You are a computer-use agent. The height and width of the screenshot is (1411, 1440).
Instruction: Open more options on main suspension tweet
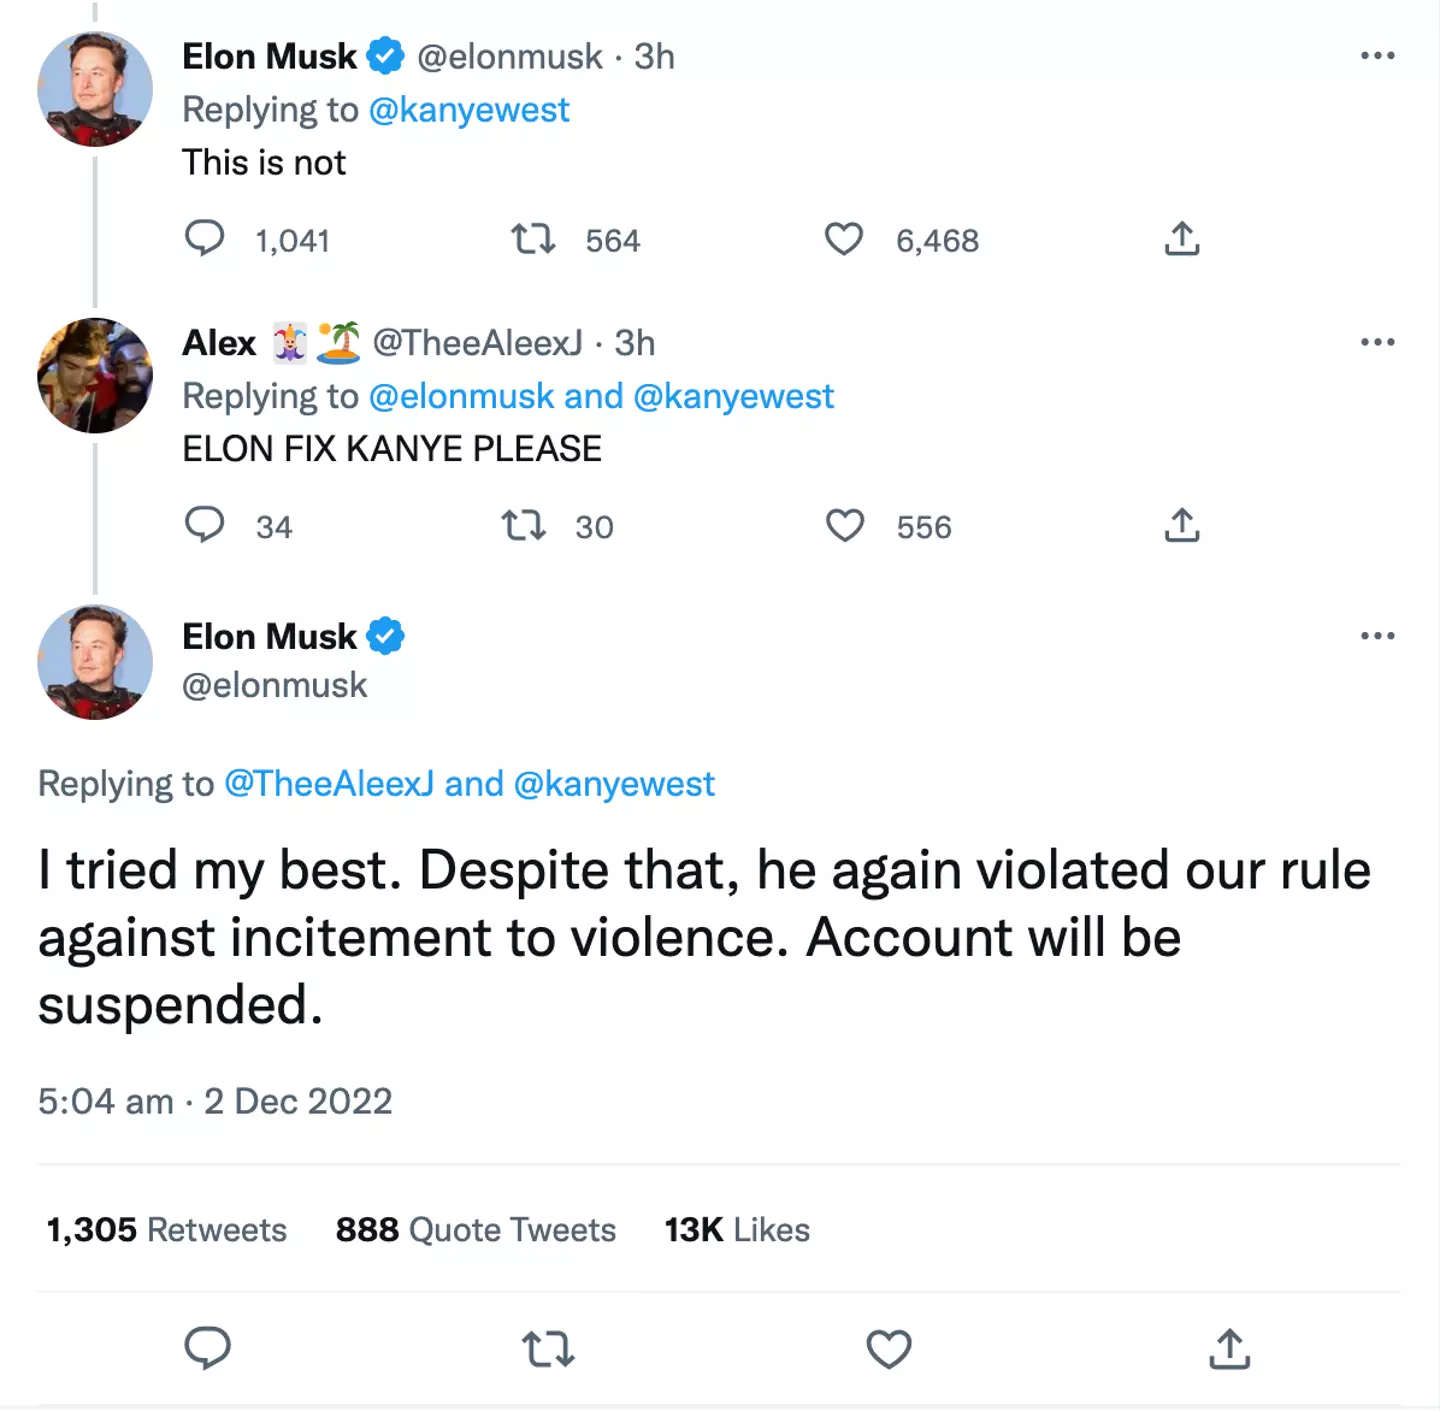pos(1377,636)
